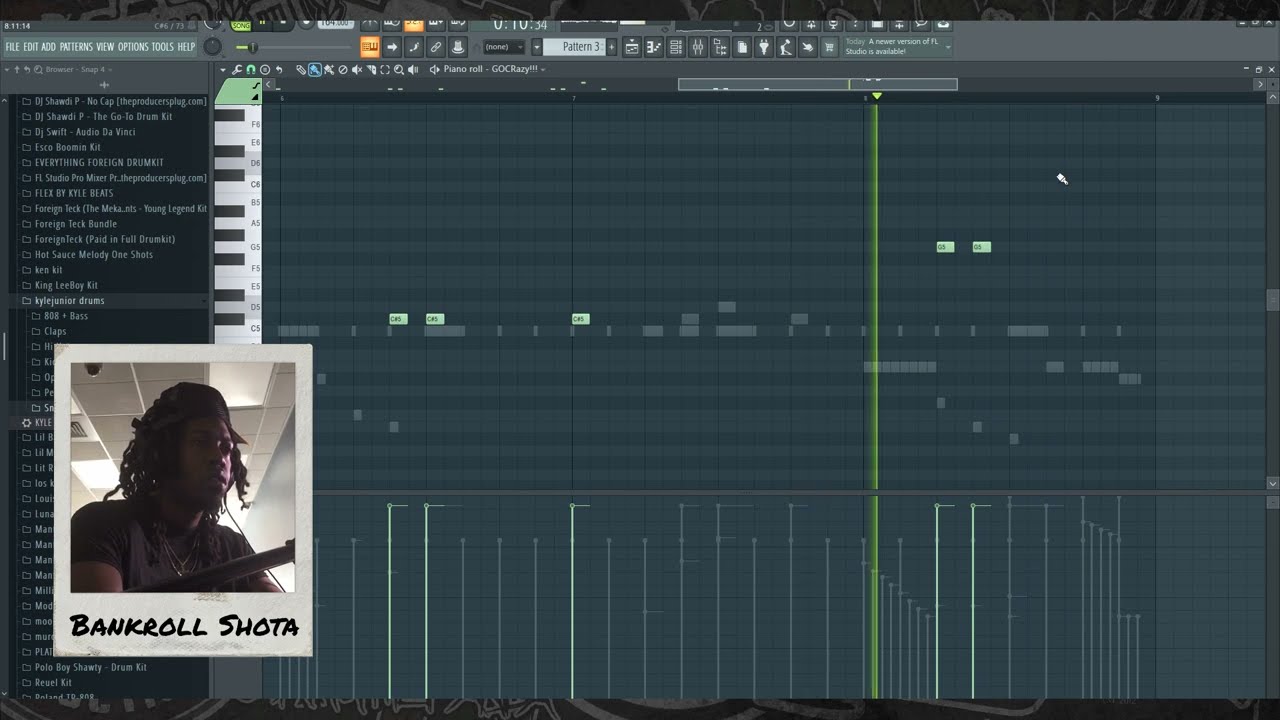1280x720 pixels.
Task: Open the OPTIONS menu
Action: [x=133, y=45]
